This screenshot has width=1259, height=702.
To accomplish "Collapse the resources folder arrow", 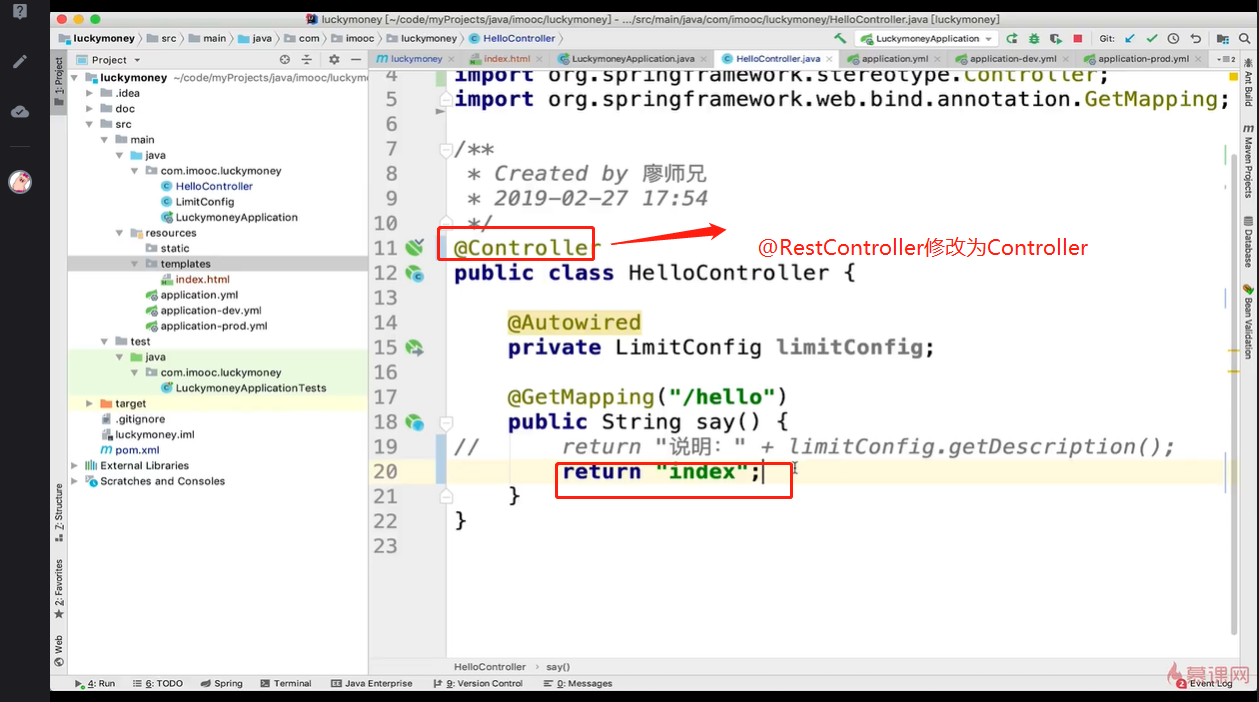I will (120, 233).
